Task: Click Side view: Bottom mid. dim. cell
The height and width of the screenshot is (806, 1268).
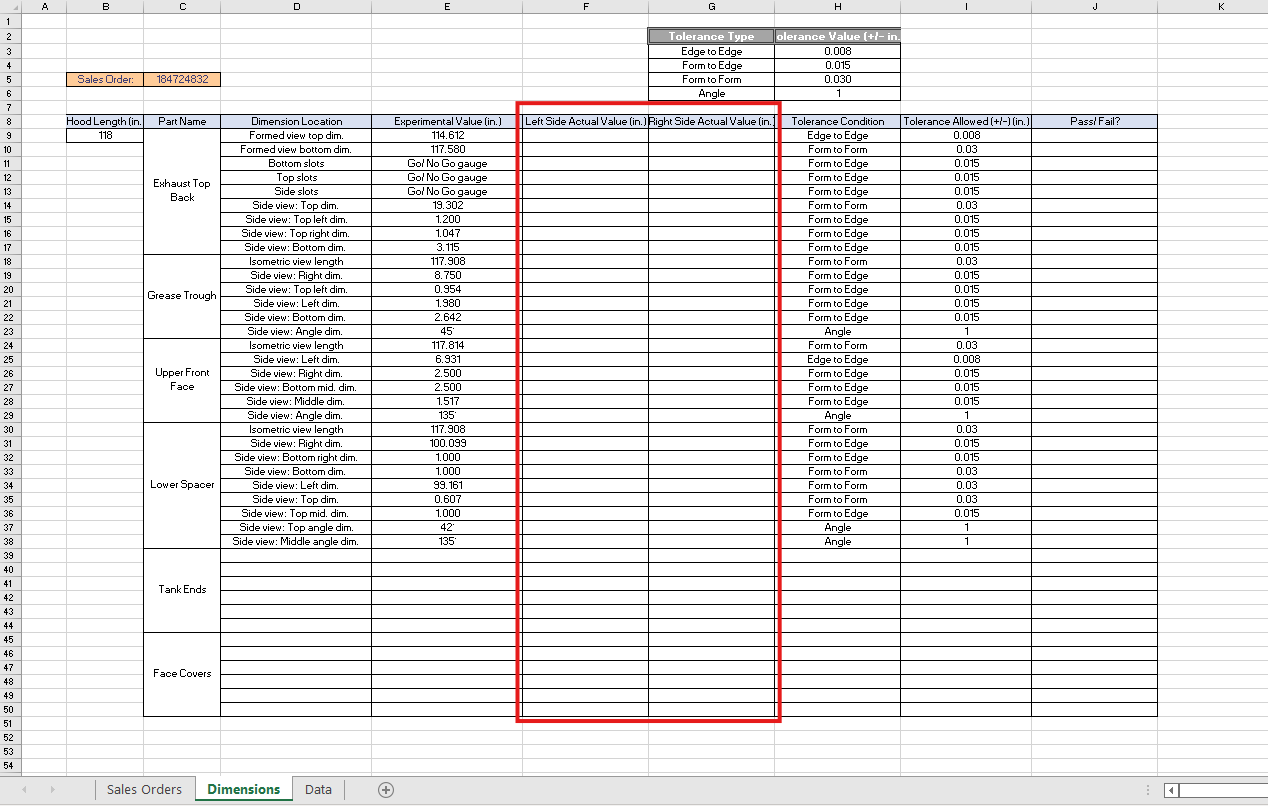Action: [296, 387]
